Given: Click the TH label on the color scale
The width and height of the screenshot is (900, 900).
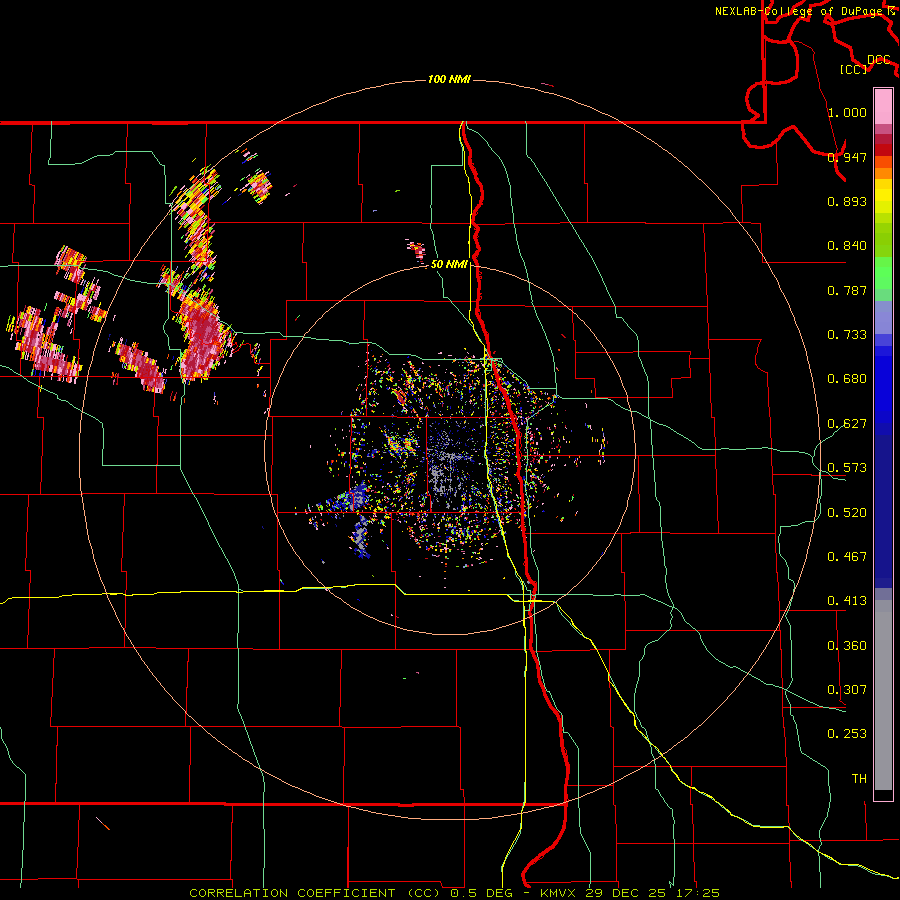Looking at the screenshot, I should click(859, 779).
